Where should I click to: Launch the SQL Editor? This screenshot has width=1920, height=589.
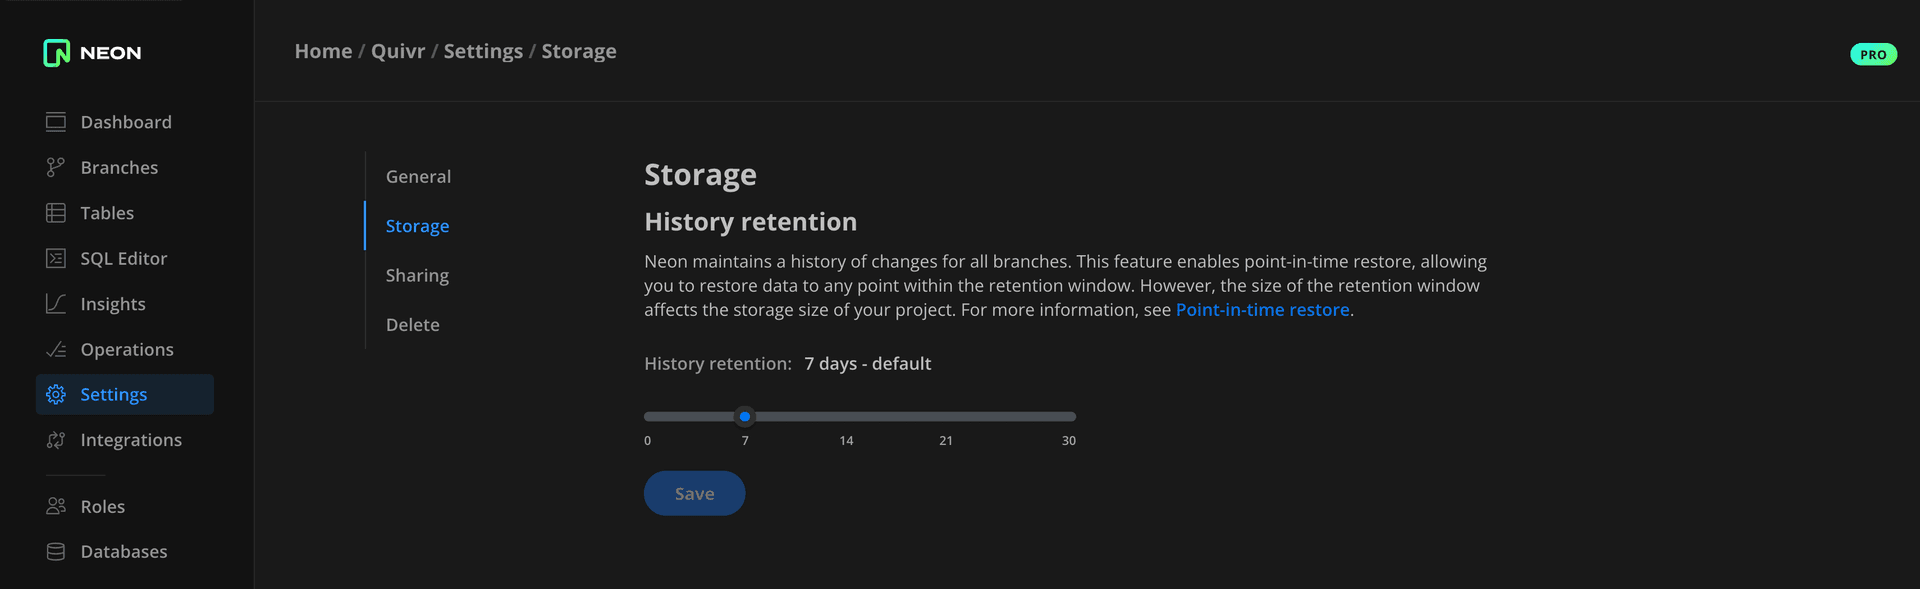pyautogui.click(x=123, y=258)
